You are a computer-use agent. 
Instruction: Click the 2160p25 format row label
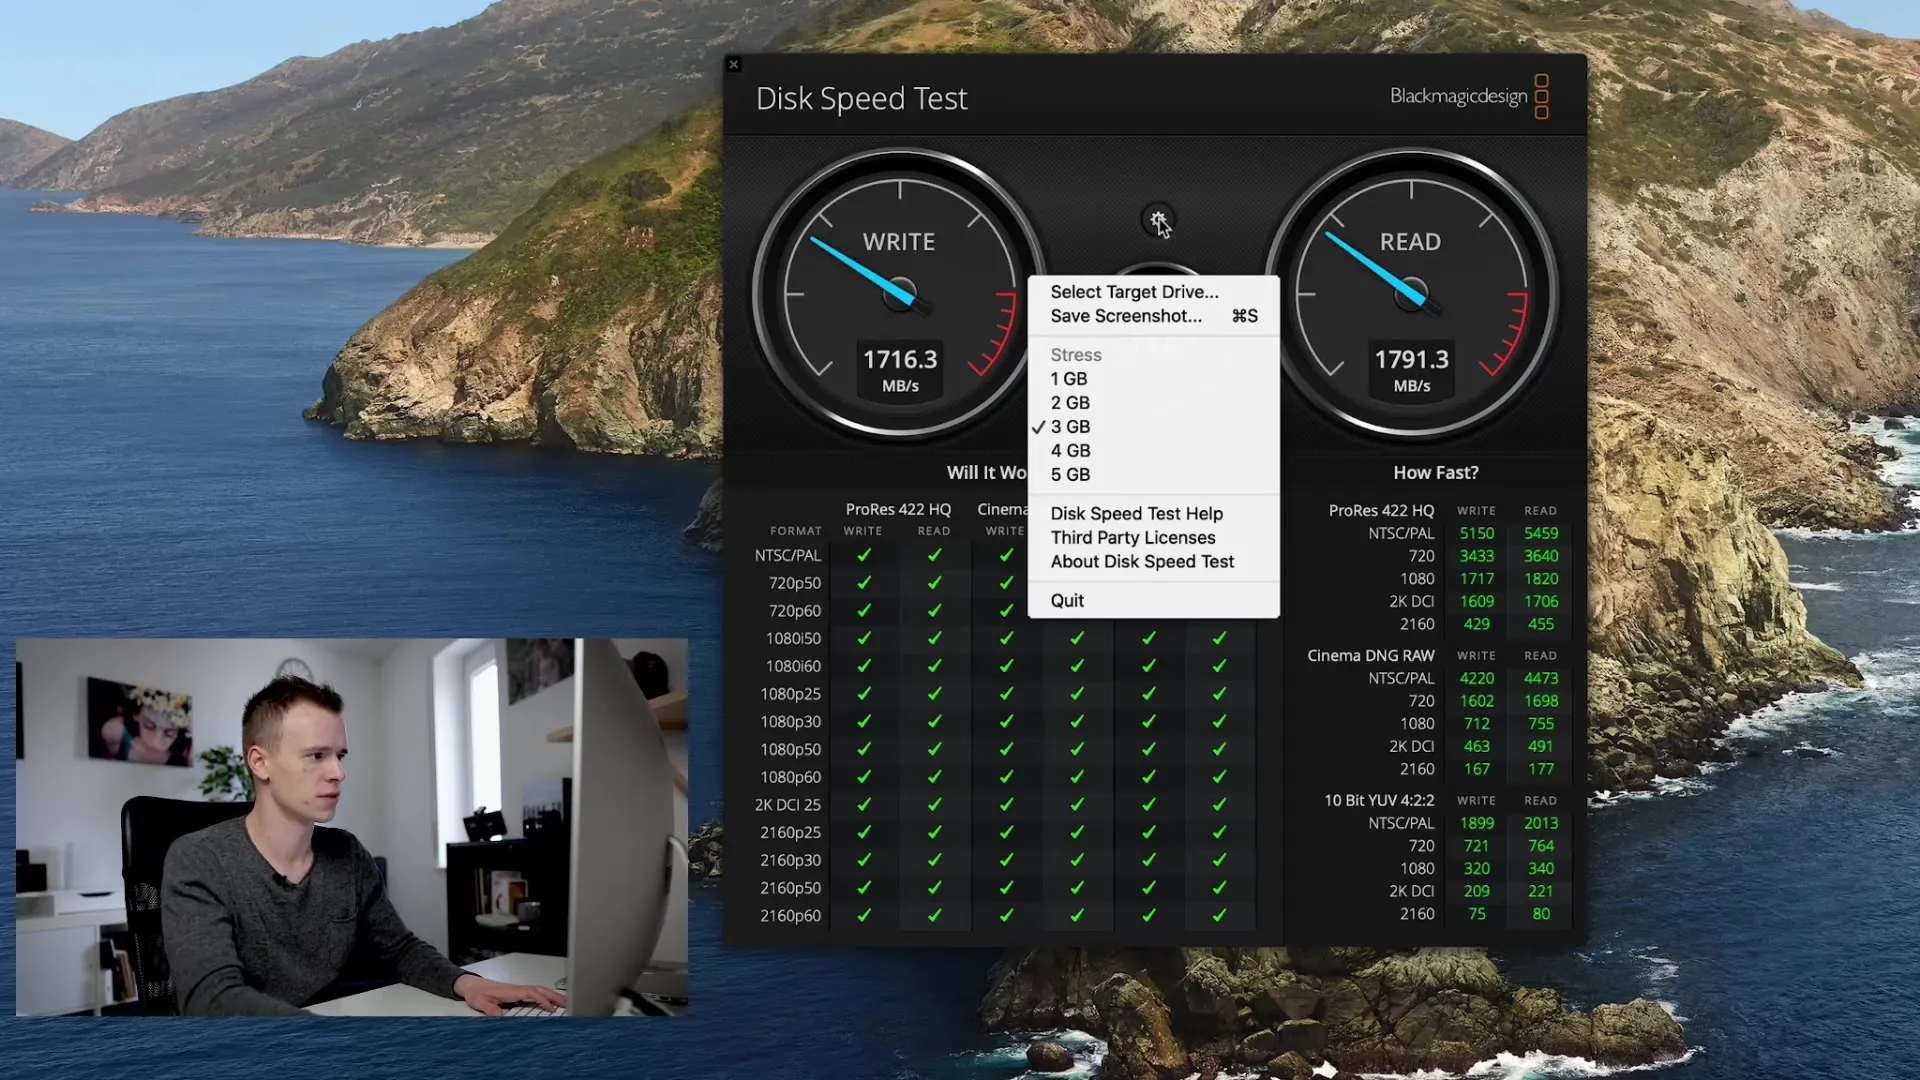point(790,832)
